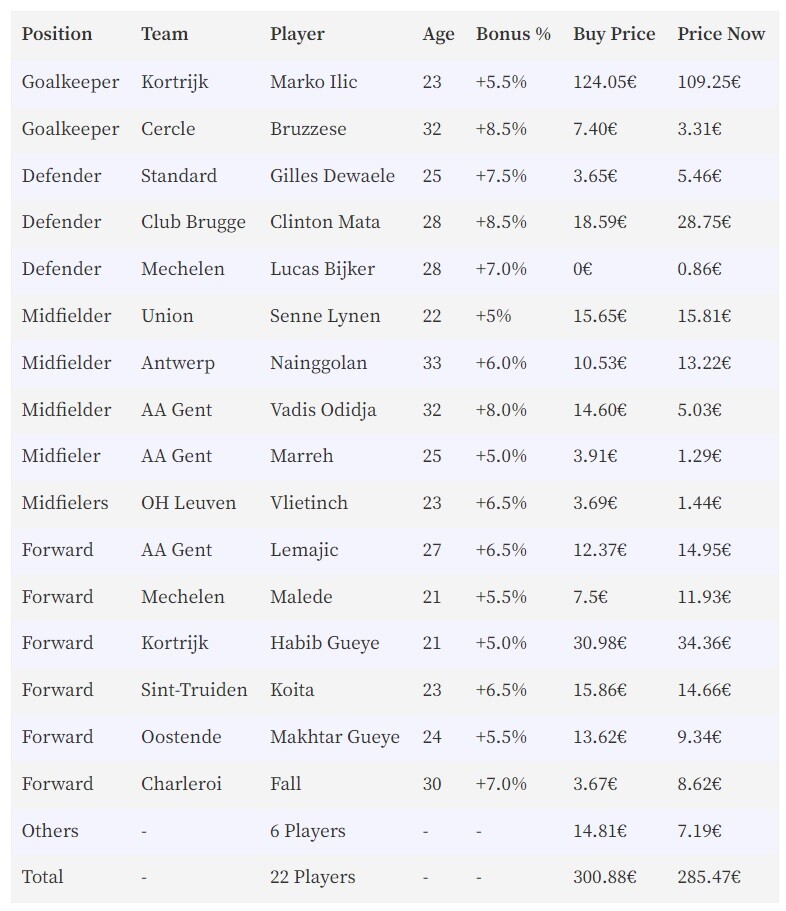This screenshot has width=786, height=911.
Task: Select the 124.05€ buy price cell
Action: tap(605, 82)
